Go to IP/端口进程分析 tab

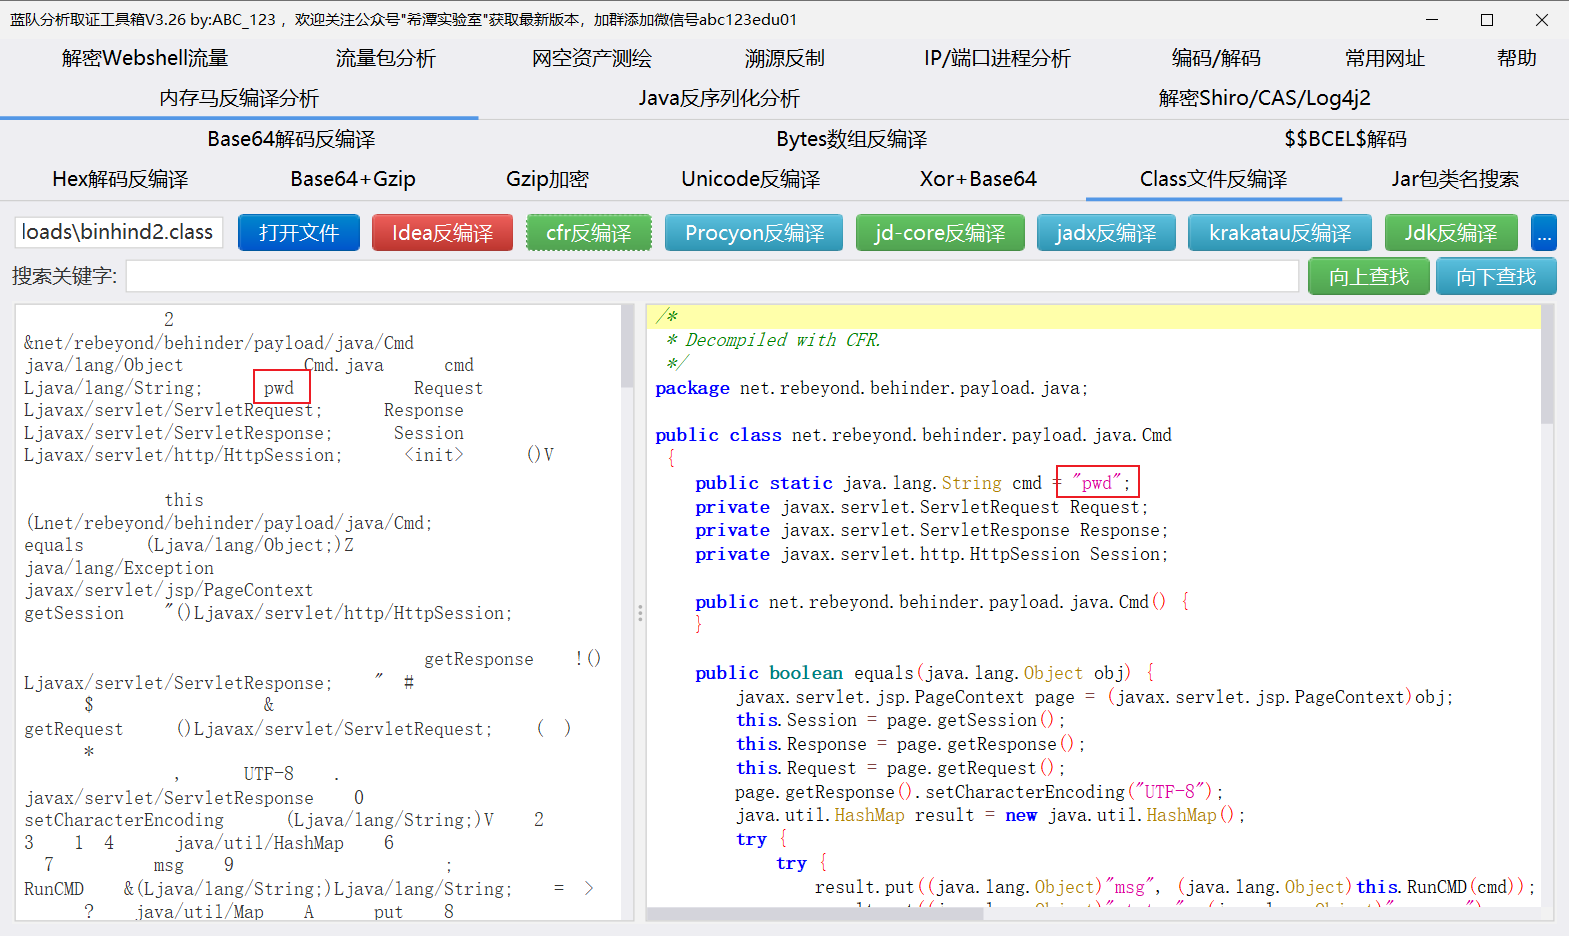tap(997, 58)
